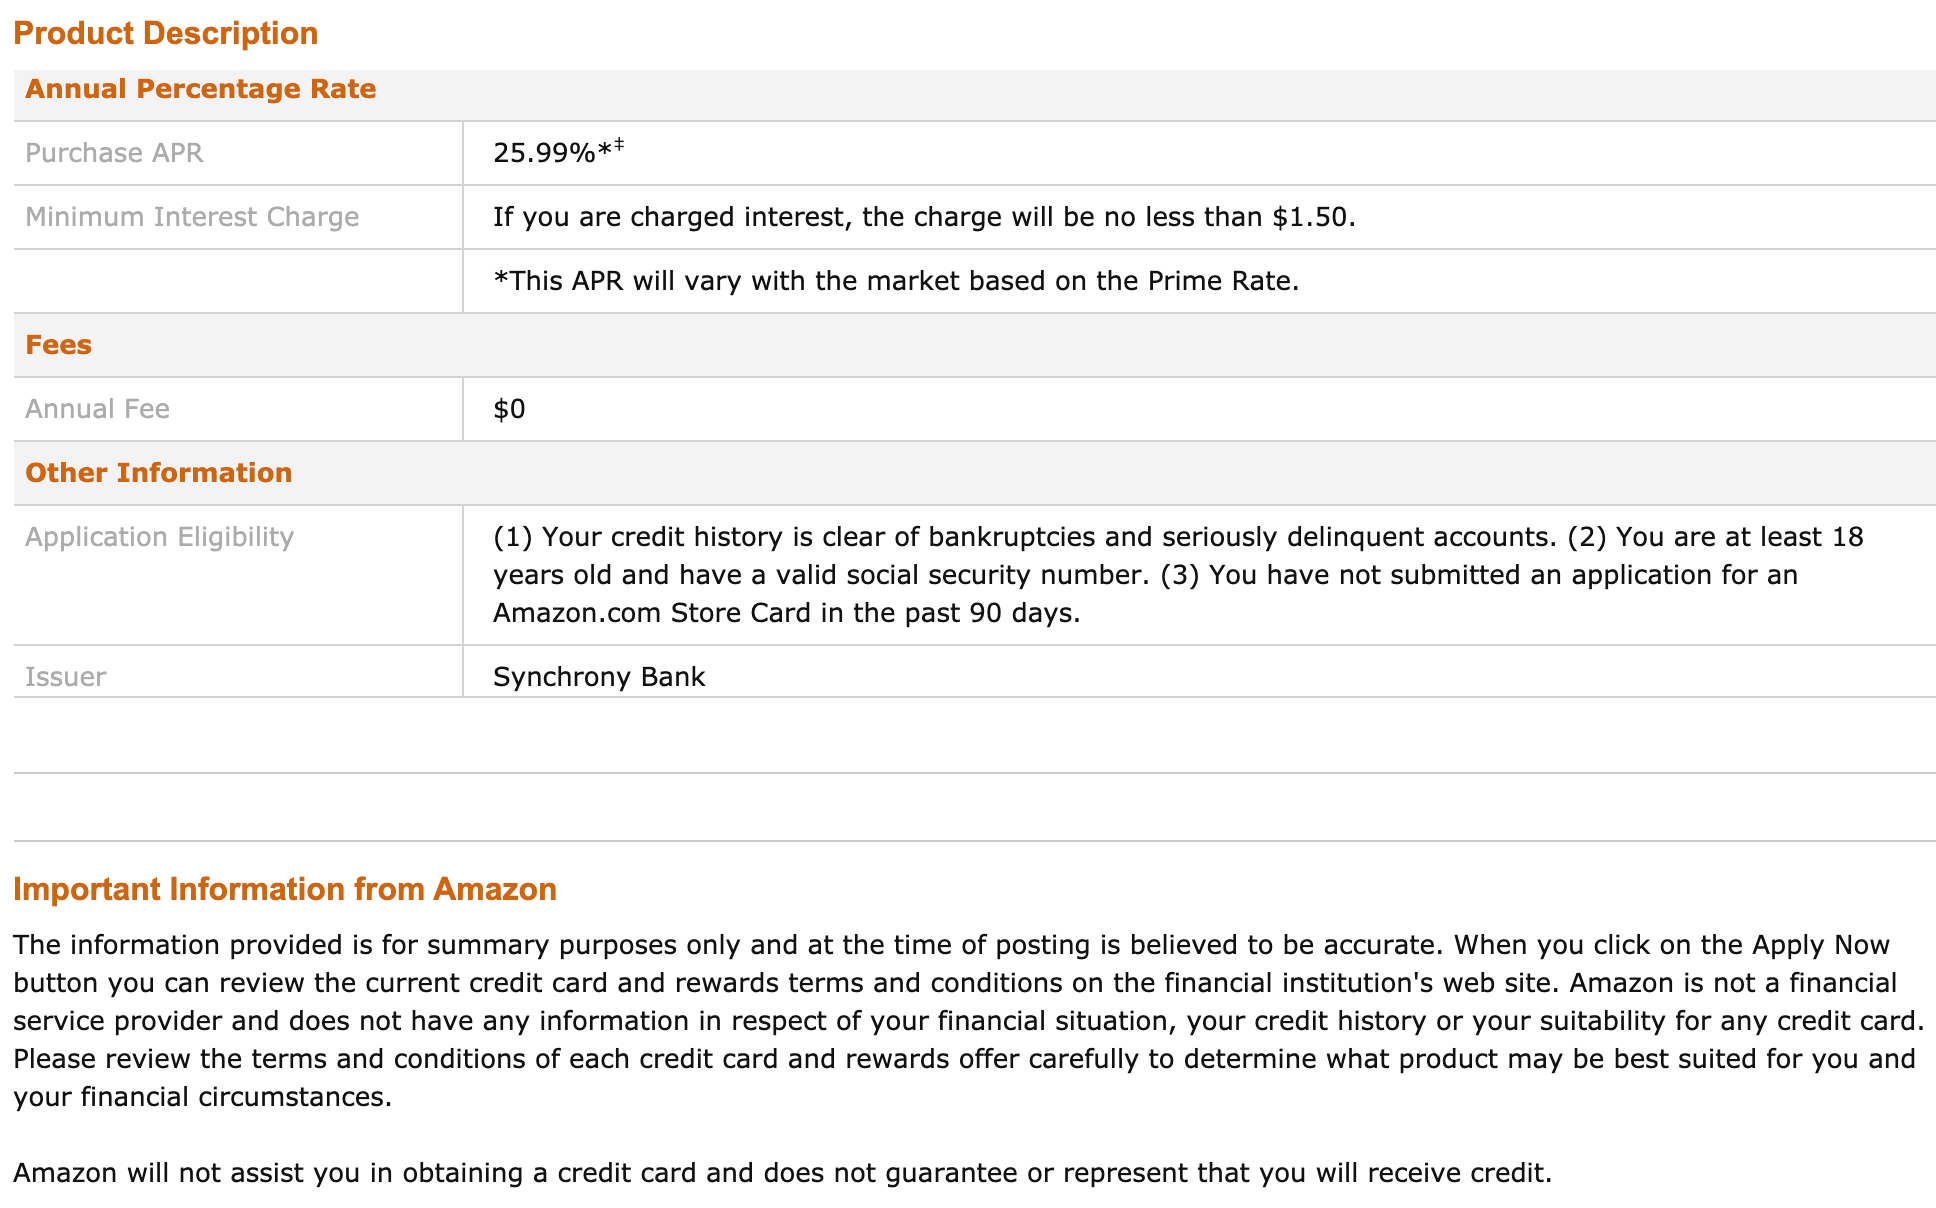
Task: Click the Annual Fee label
Action: pyautogui.click(x=97, y=409)
